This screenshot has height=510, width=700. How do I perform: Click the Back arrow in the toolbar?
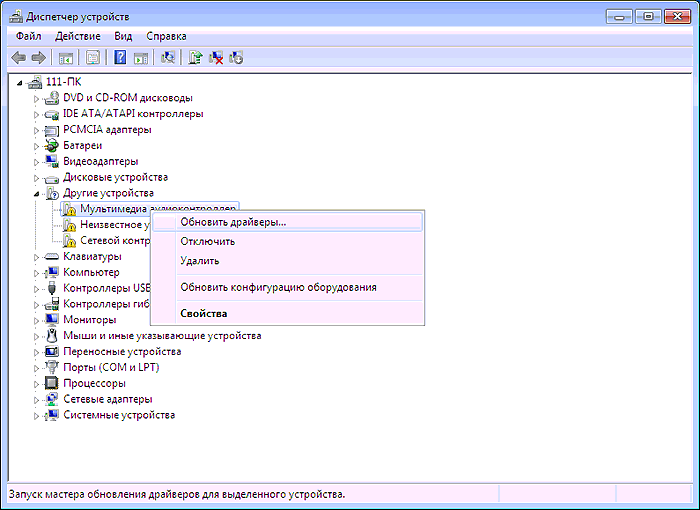tap(18, 58)
